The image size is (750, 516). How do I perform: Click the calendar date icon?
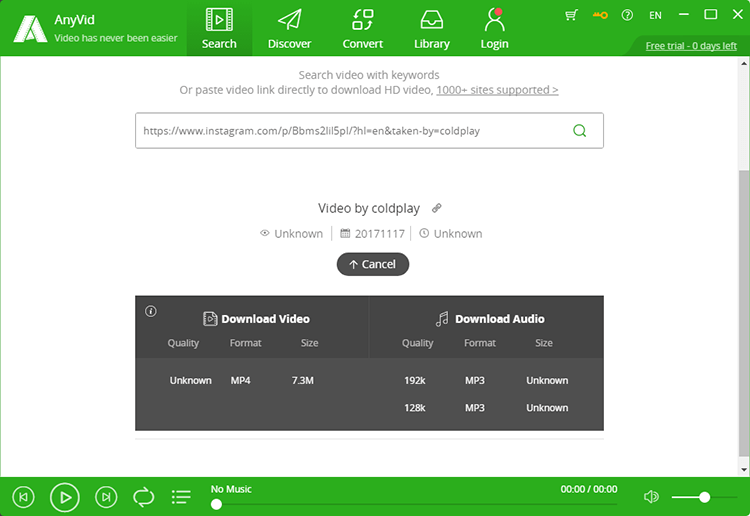click(345, 233)
